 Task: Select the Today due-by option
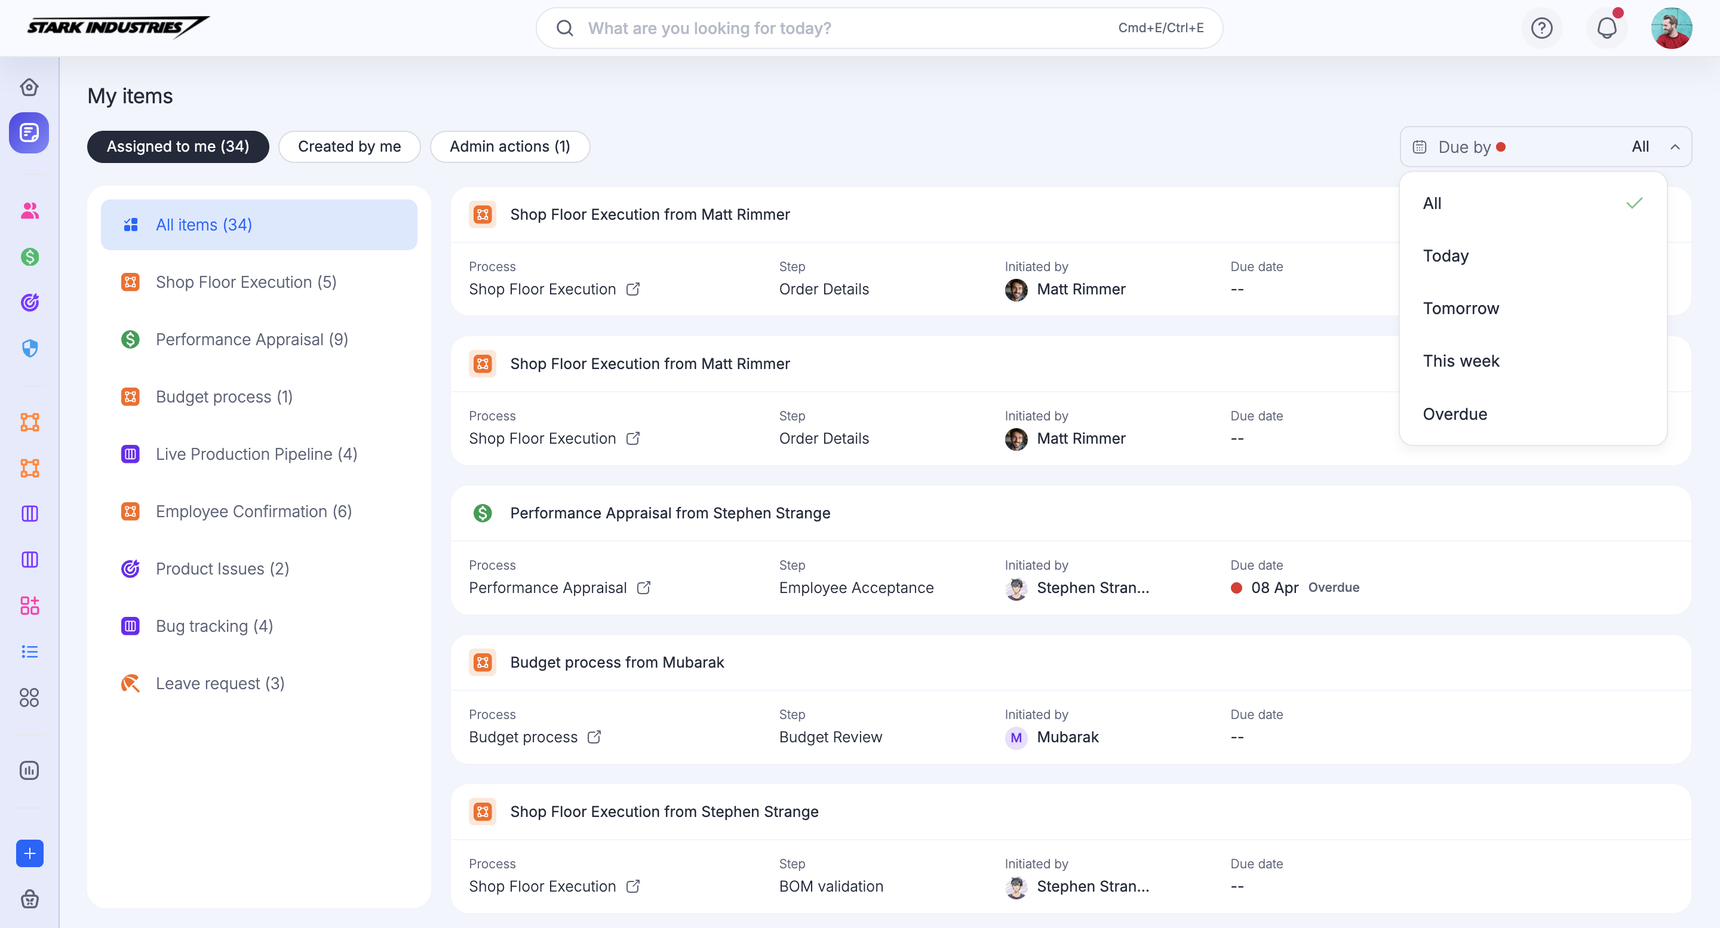[1445, 256]
